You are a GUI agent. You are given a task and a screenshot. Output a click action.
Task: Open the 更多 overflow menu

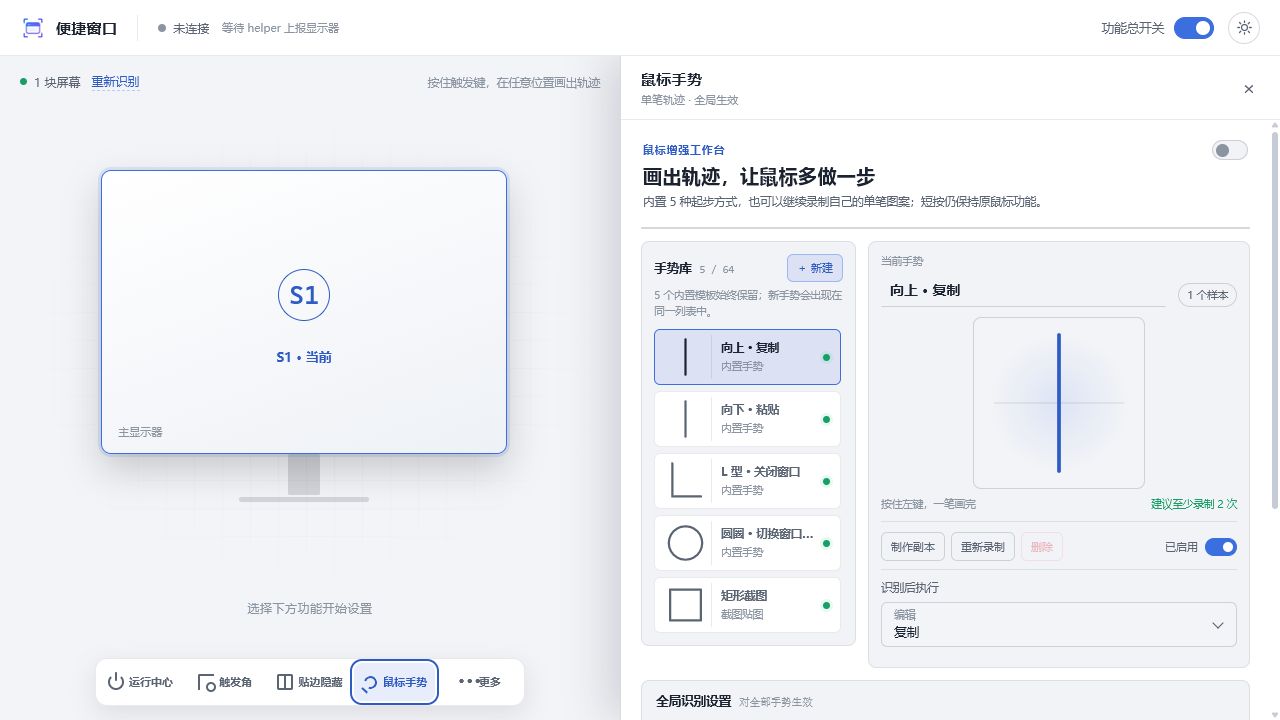point(480,682)
